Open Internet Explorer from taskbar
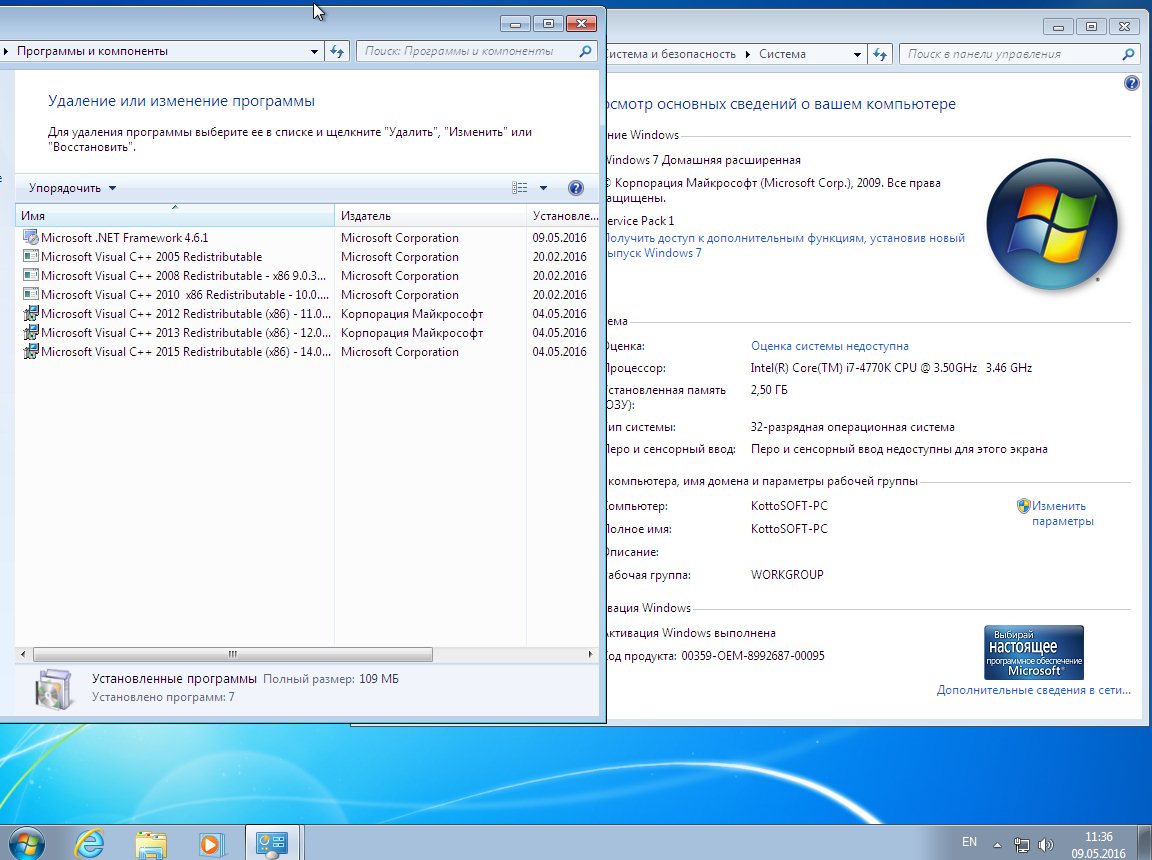The width and height of the screenshot is (1152, 860). [x=90, y=843]
